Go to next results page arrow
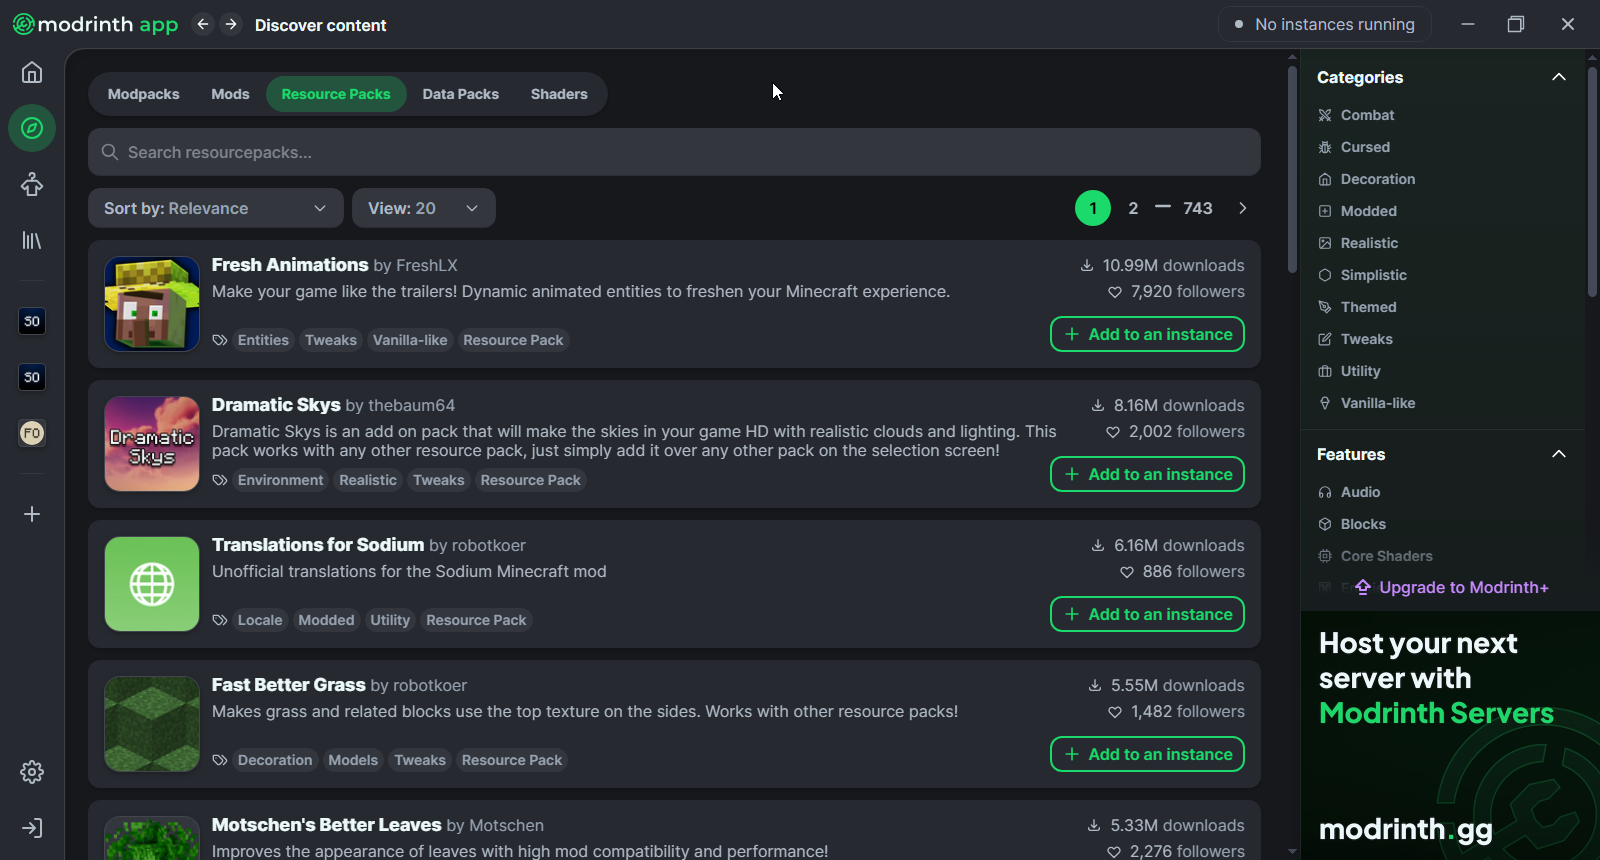This screenshot has width=1600, height=860. (x=1243, y=208)
